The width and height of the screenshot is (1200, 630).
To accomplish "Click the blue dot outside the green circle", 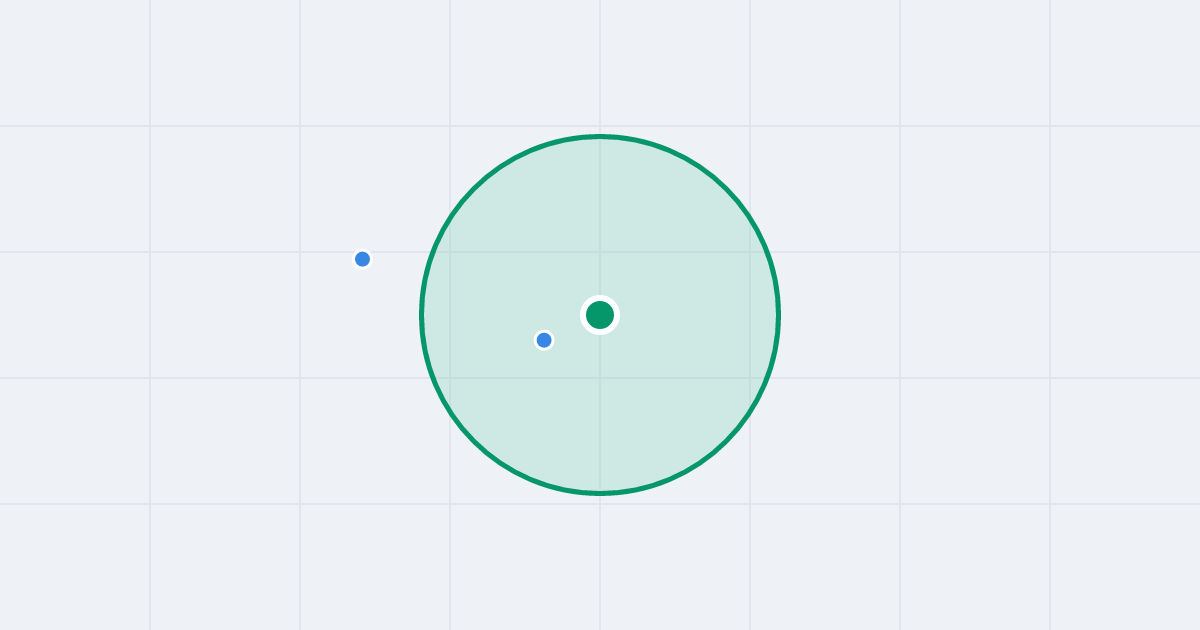I will point(362,259).
